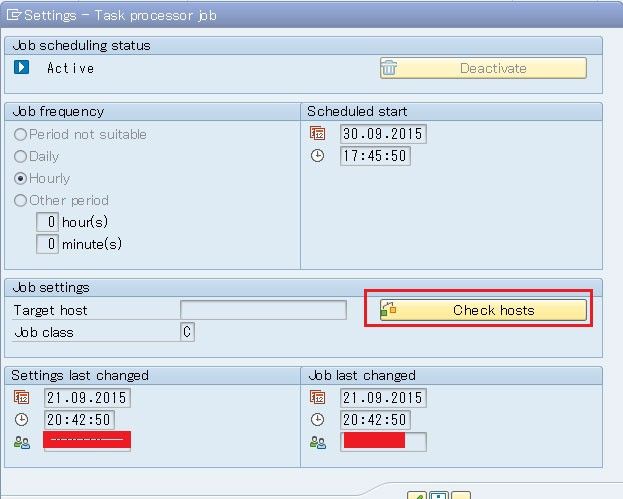This screenshot has height=499, width=623.
Task: Click the minute(s) value field
Action: tap(47, 244)
